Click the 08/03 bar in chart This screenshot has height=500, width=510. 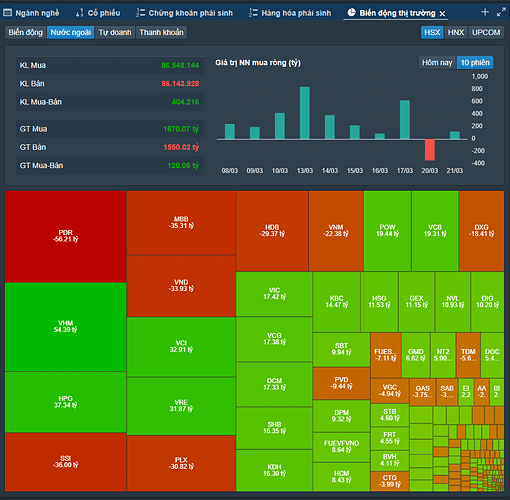pos(230,132)
